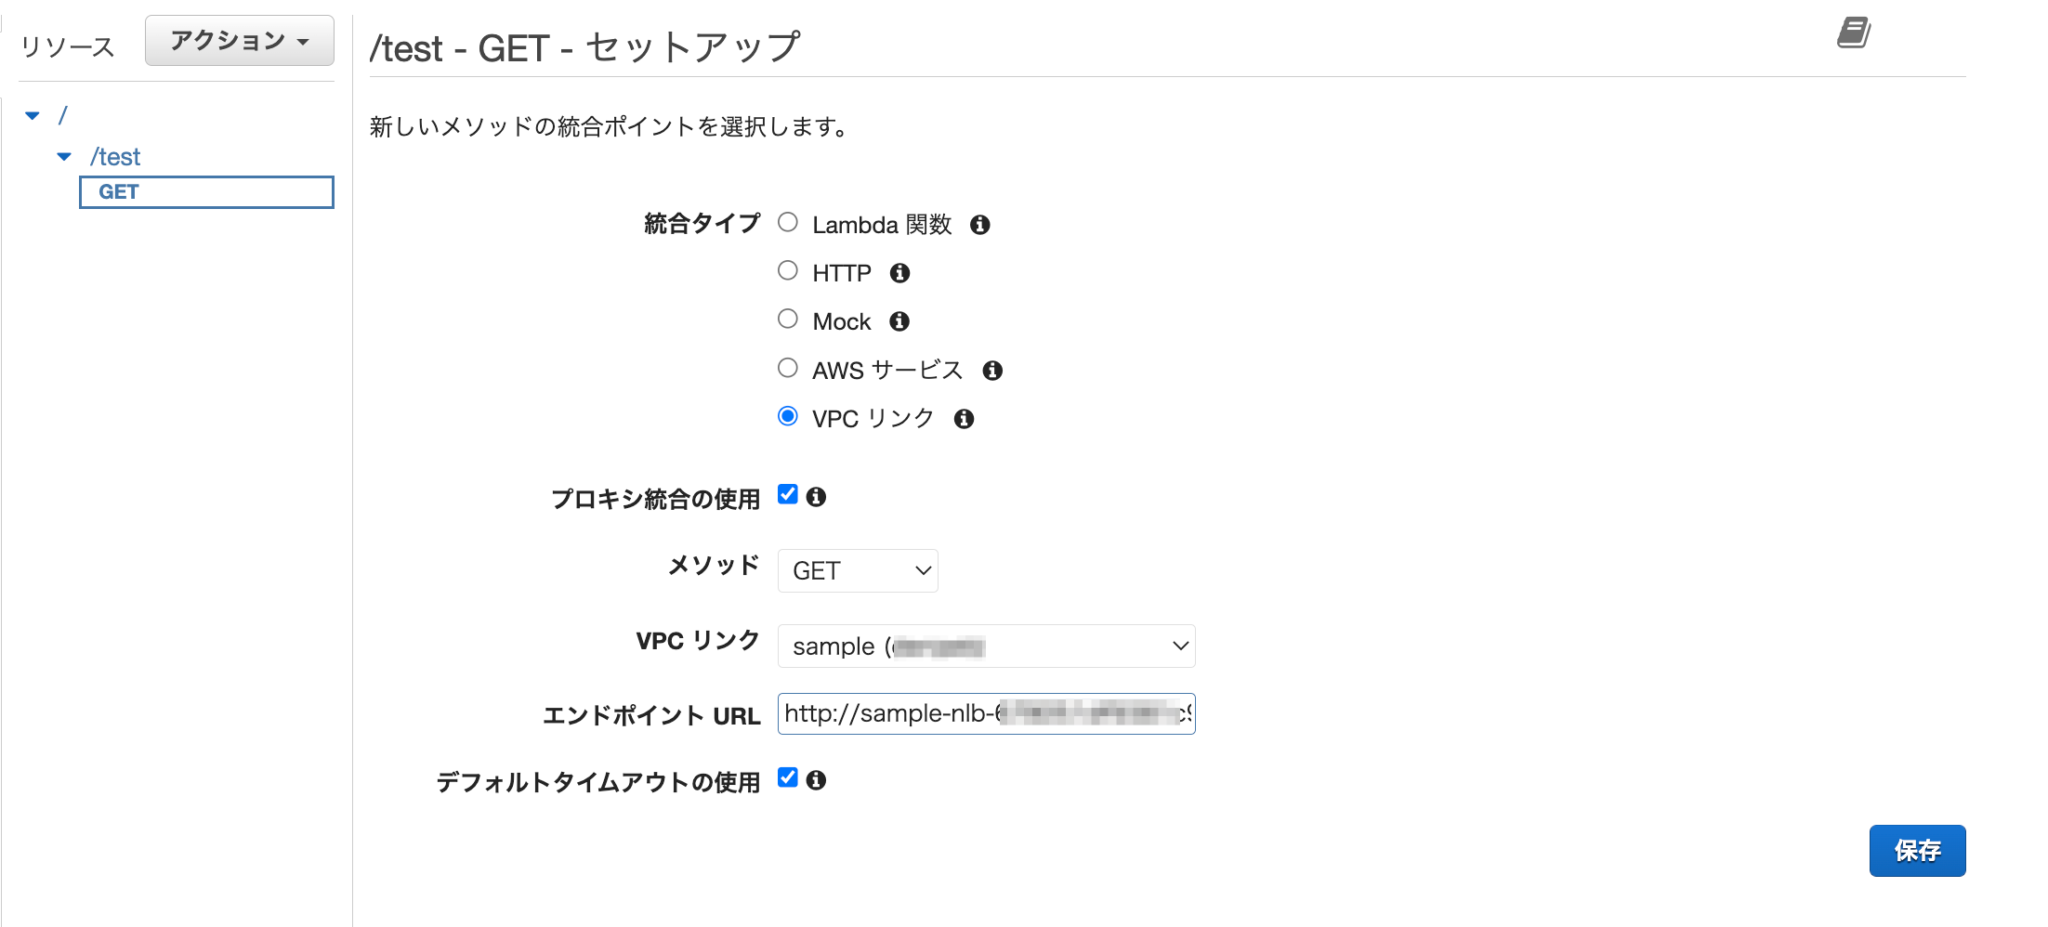
Task: Collapse the /test resource node
Action: [64, 156]
